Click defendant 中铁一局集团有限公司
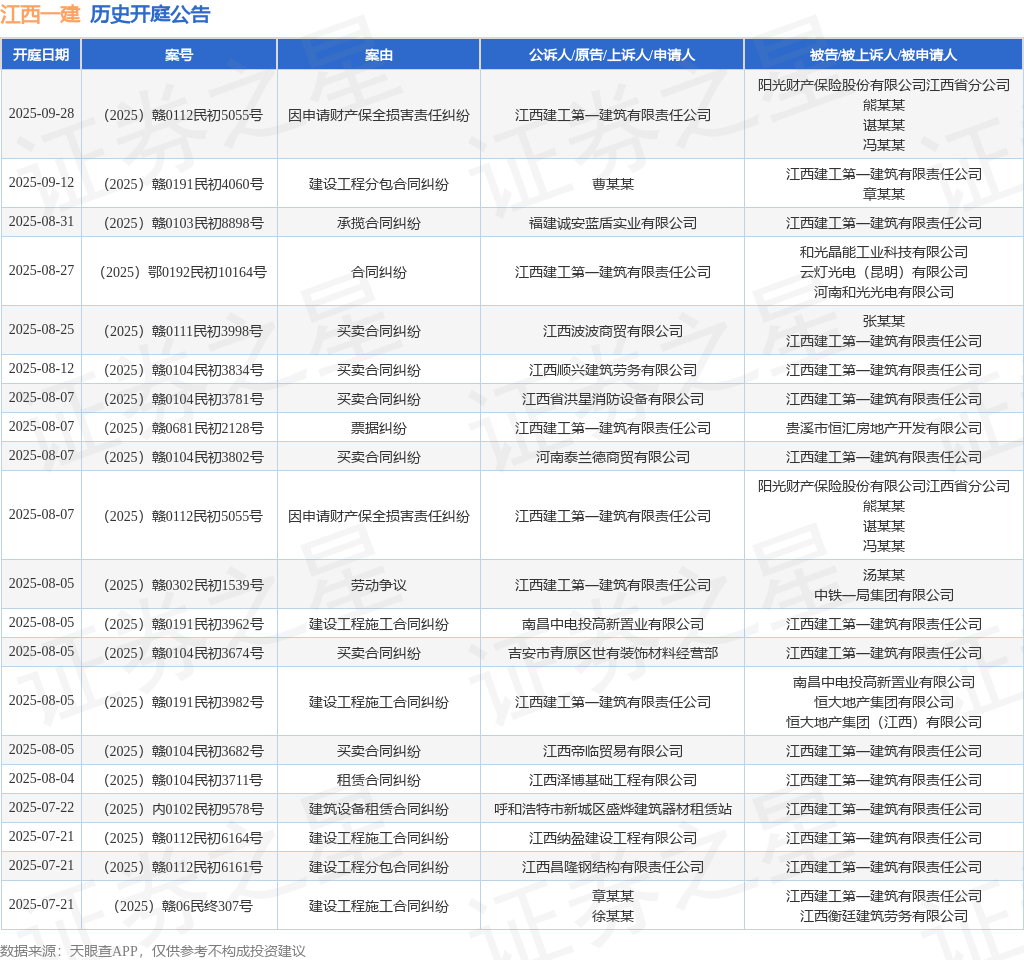This screenshot has height=960, width=1024. 884,595
